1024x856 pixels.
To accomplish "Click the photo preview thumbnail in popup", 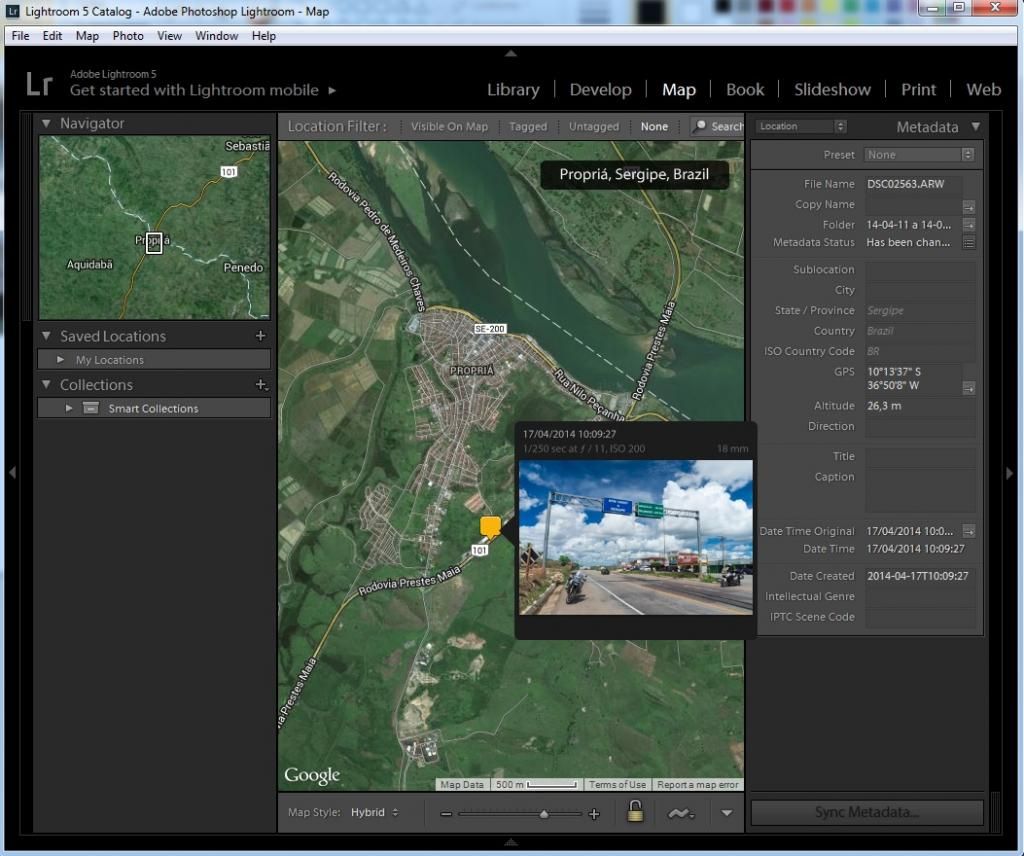I will (x=635, y=537).
